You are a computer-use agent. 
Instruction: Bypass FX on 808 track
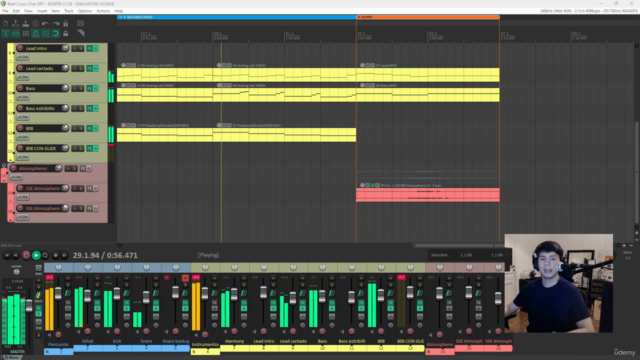tap(96, 129)
